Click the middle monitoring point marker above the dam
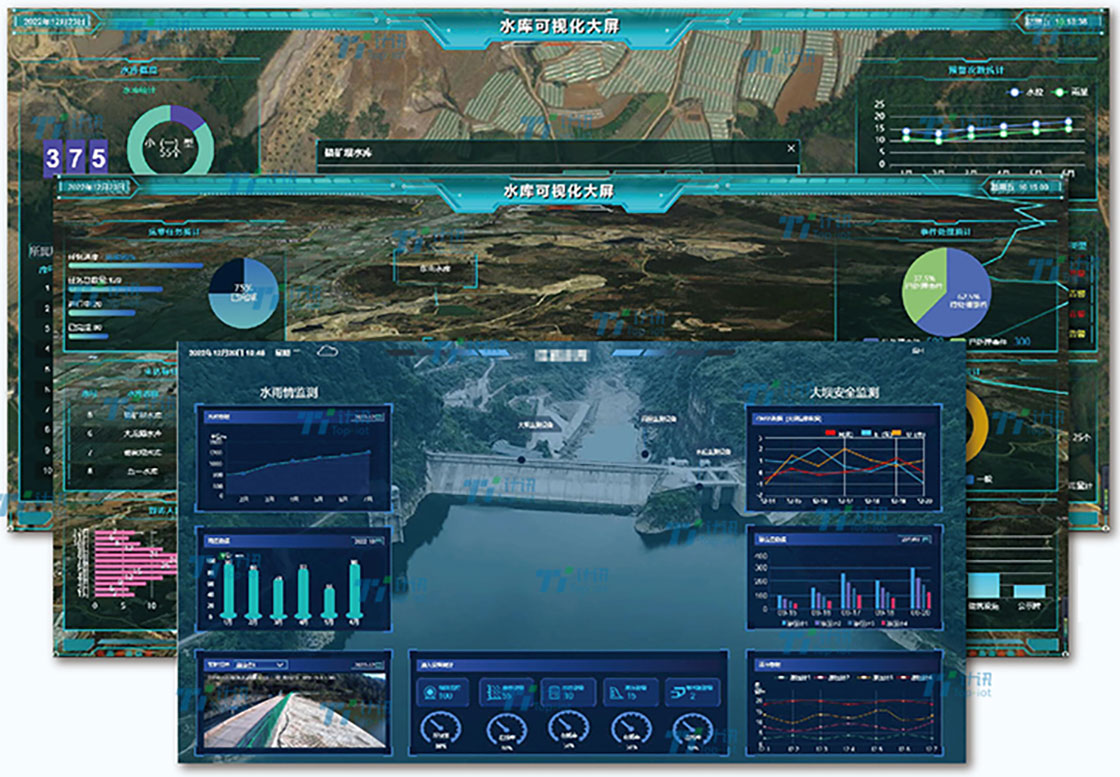Viewport: 1120px width, 777px height. (645, 453)
